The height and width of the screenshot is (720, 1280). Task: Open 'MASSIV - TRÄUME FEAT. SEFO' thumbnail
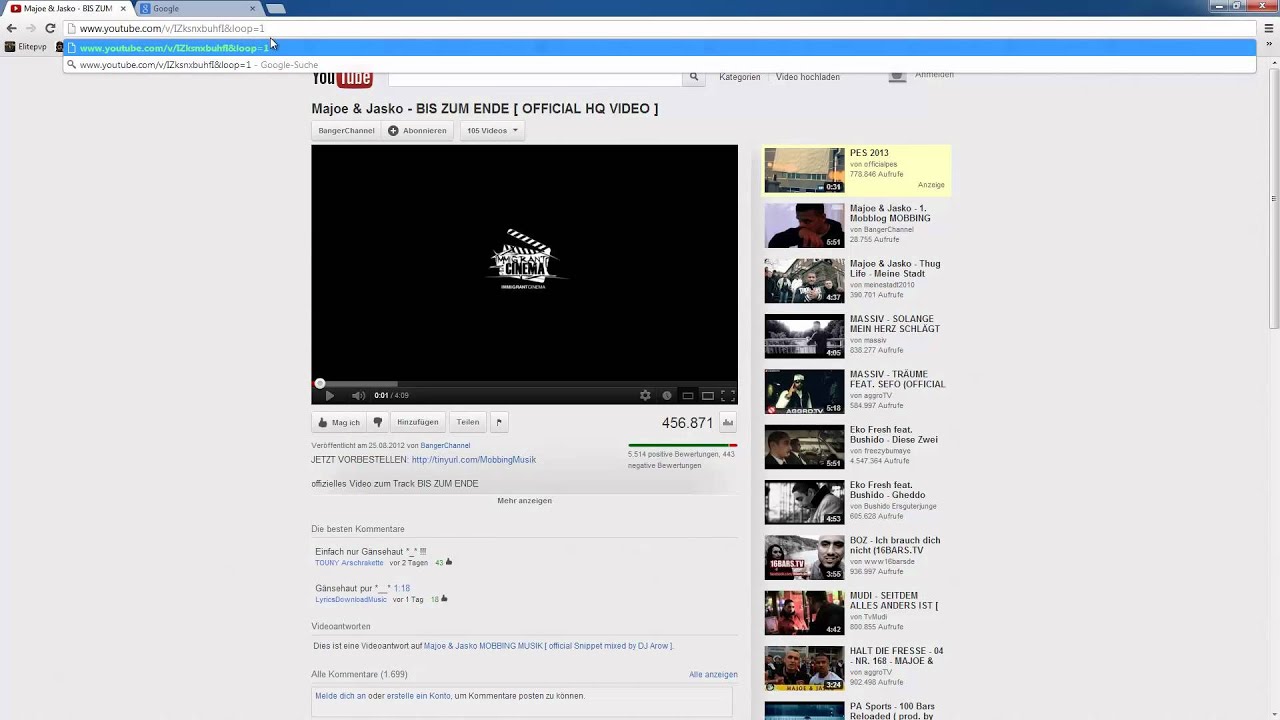tap(804, 391)
